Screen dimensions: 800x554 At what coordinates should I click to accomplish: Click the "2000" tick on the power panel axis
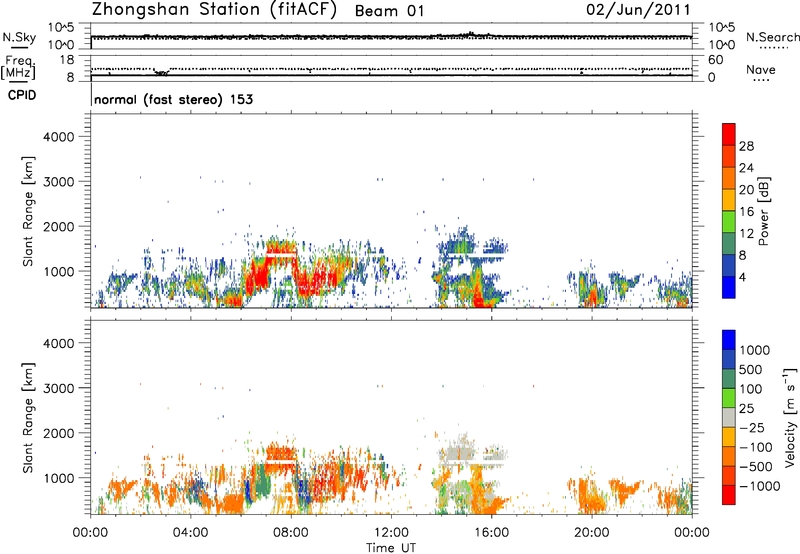pos(59,226)
